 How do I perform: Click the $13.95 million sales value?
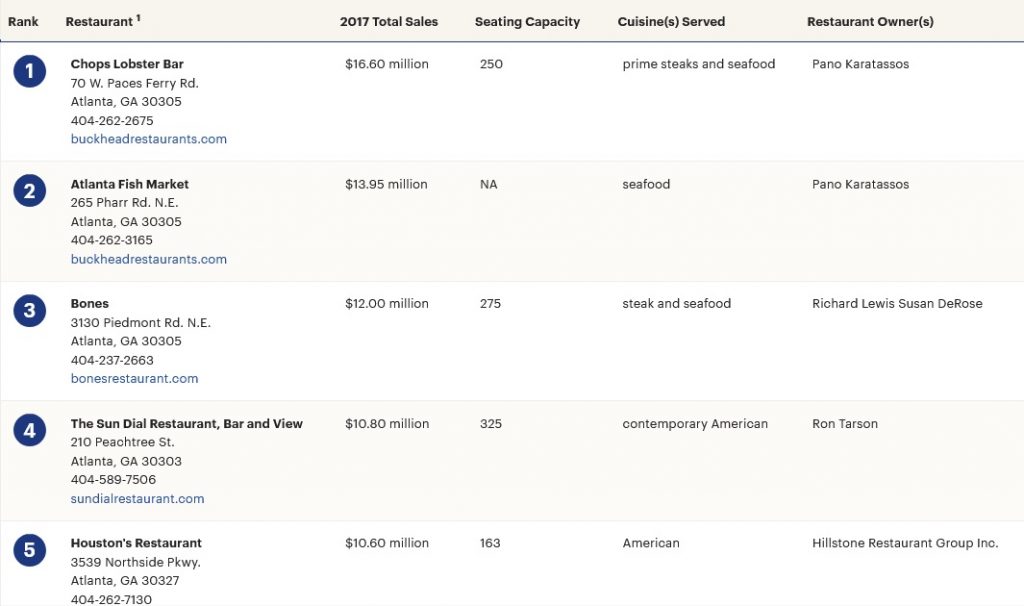pos(386,184)
